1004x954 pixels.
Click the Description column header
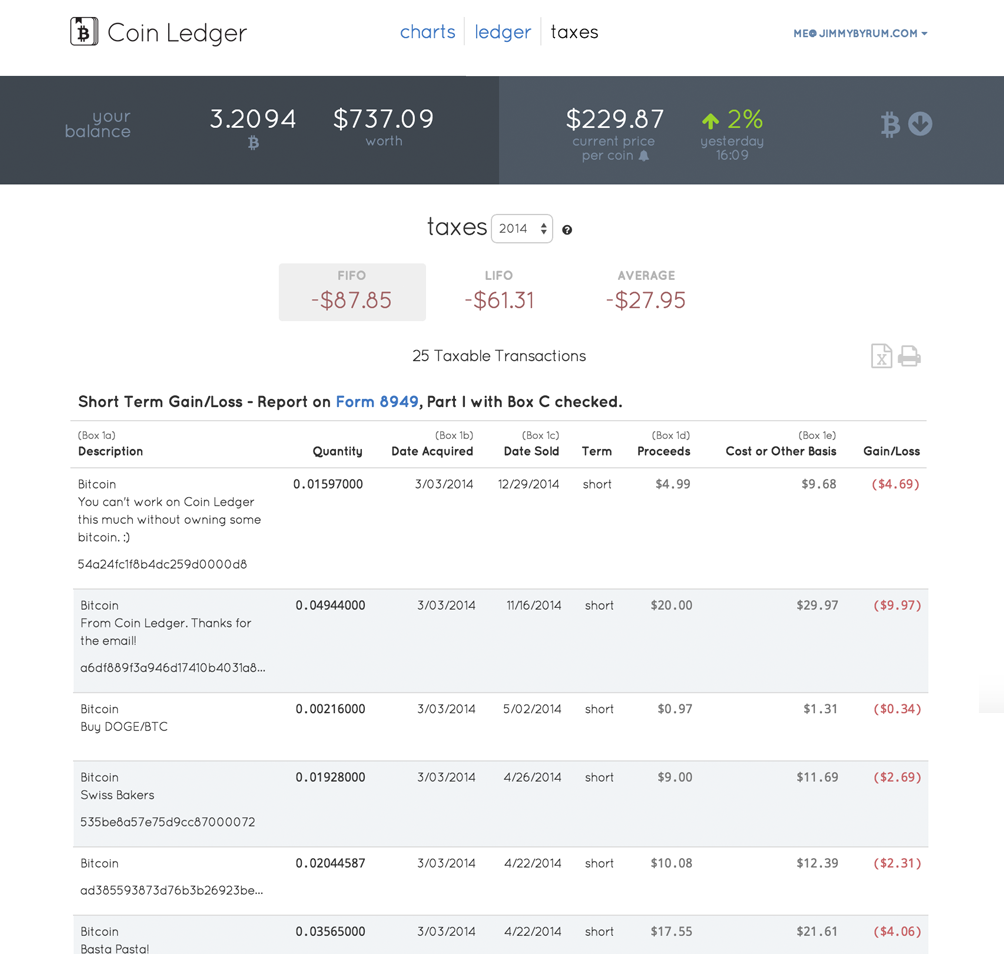pyautogui.click(x=110, y=451)
